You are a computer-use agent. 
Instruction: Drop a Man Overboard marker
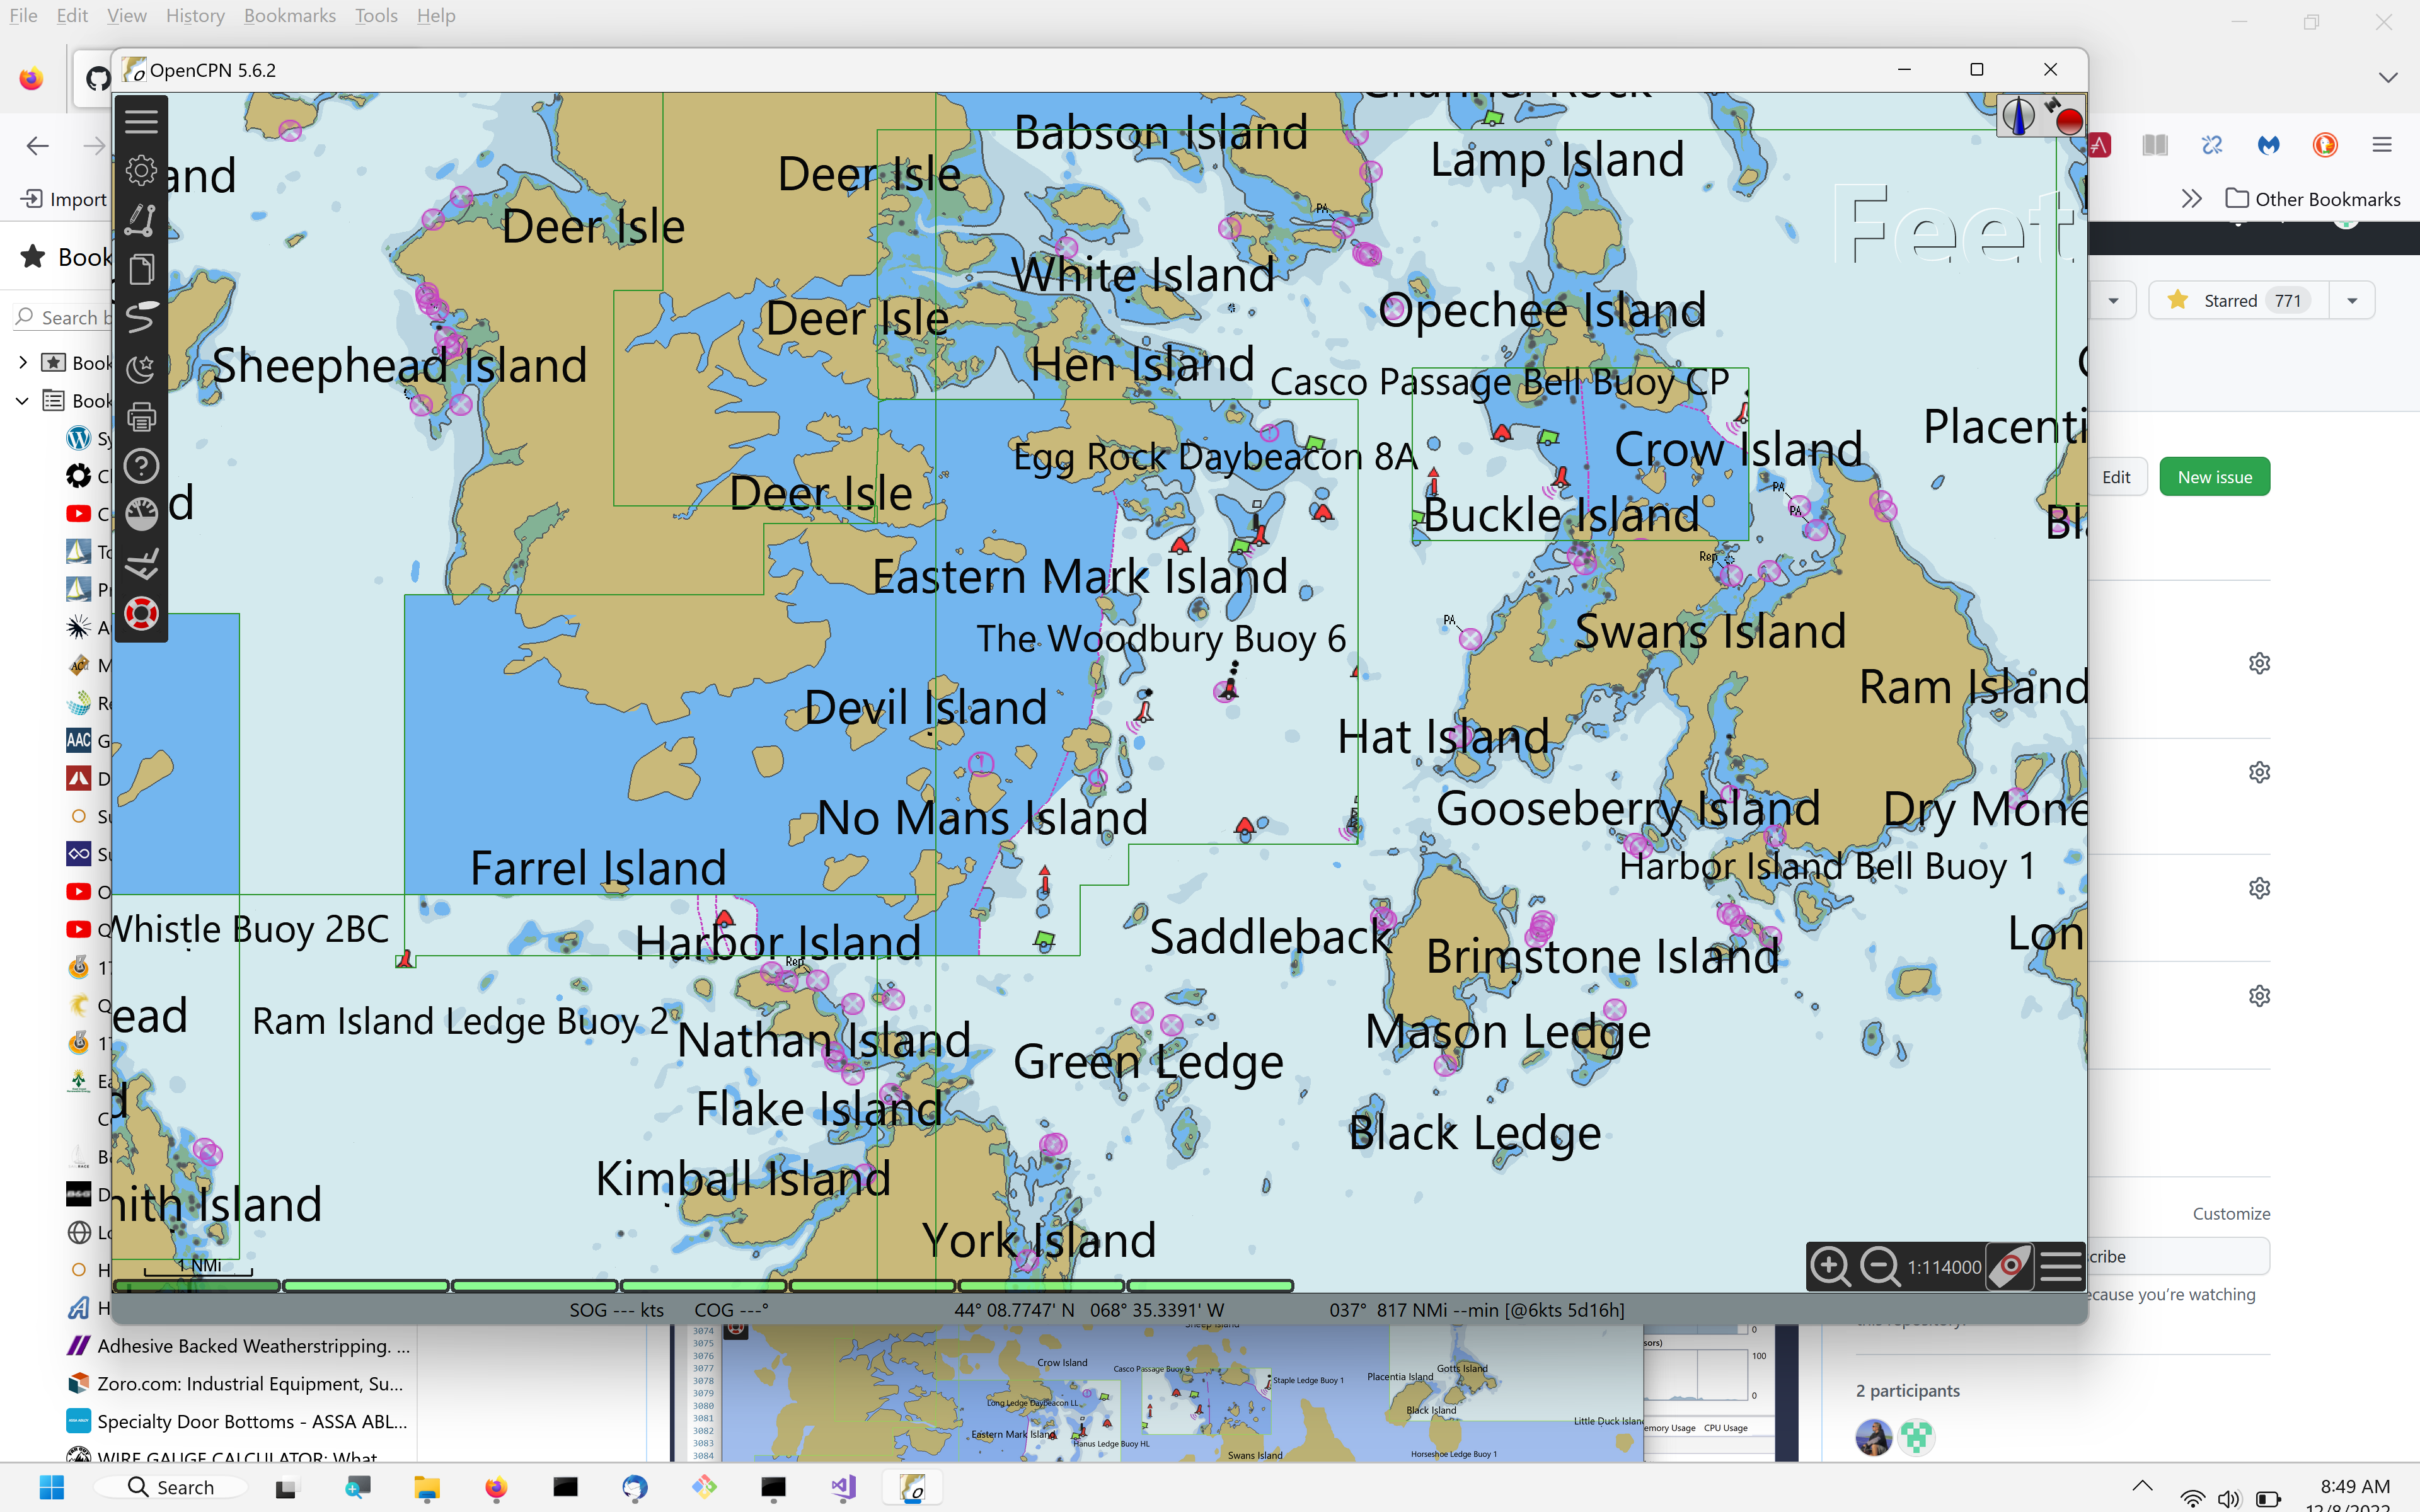tap(141, 613)
